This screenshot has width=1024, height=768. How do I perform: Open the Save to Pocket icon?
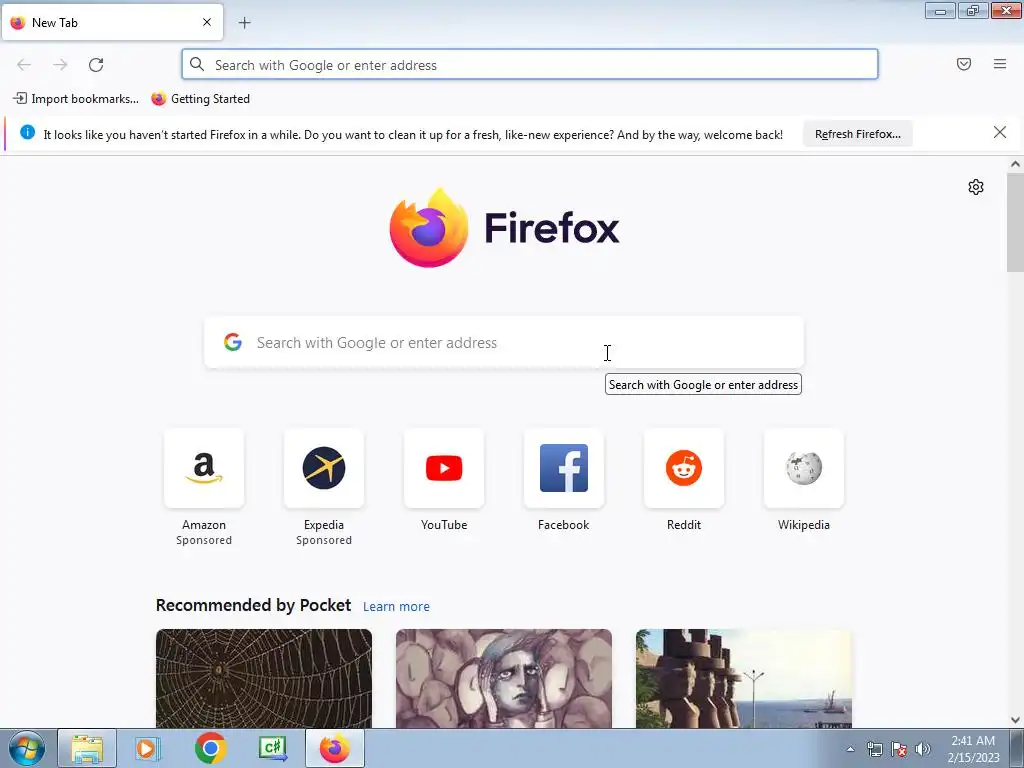(x=964, y=64)
